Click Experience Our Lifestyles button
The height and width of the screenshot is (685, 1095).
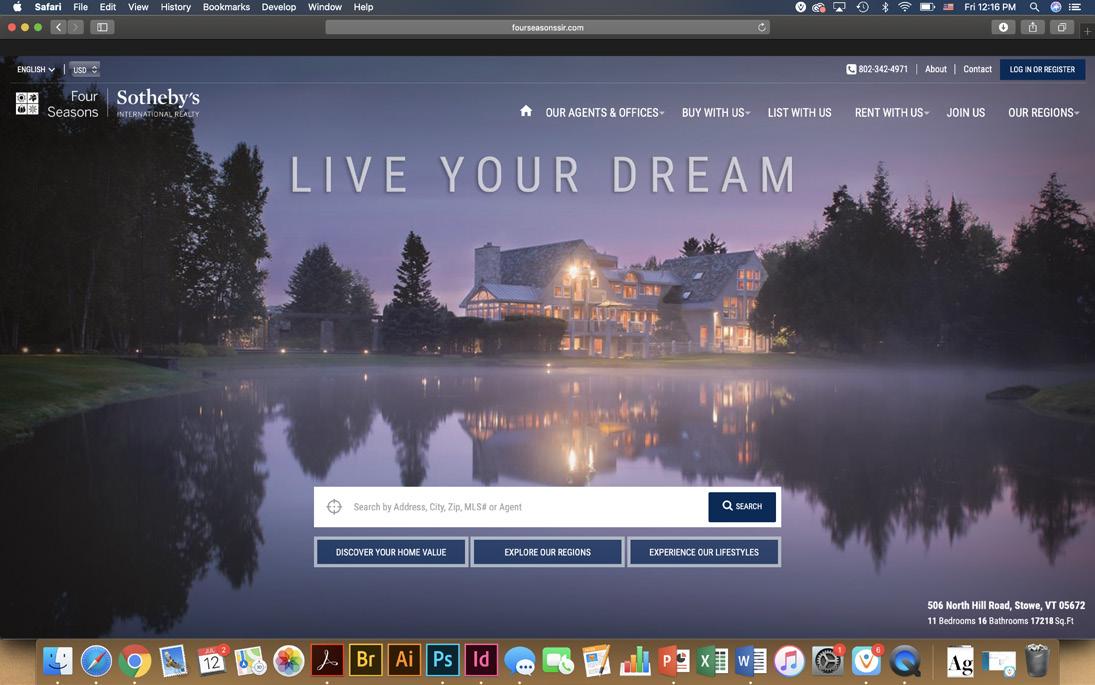(704, 552)
